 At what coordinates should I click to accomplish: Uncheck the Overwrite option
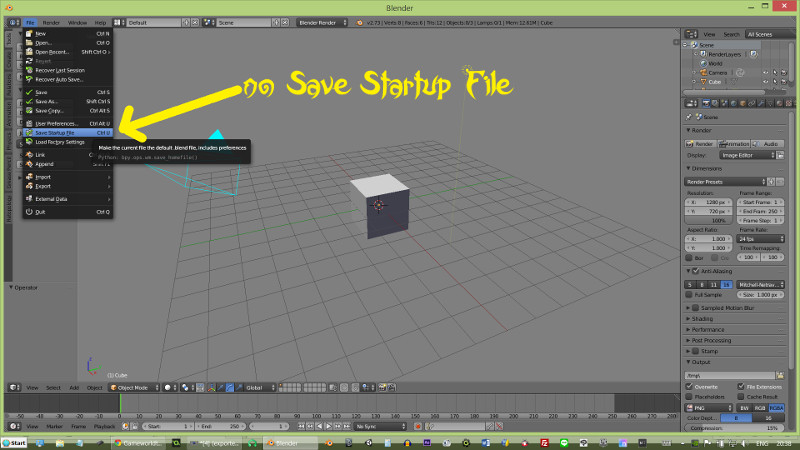689,387
